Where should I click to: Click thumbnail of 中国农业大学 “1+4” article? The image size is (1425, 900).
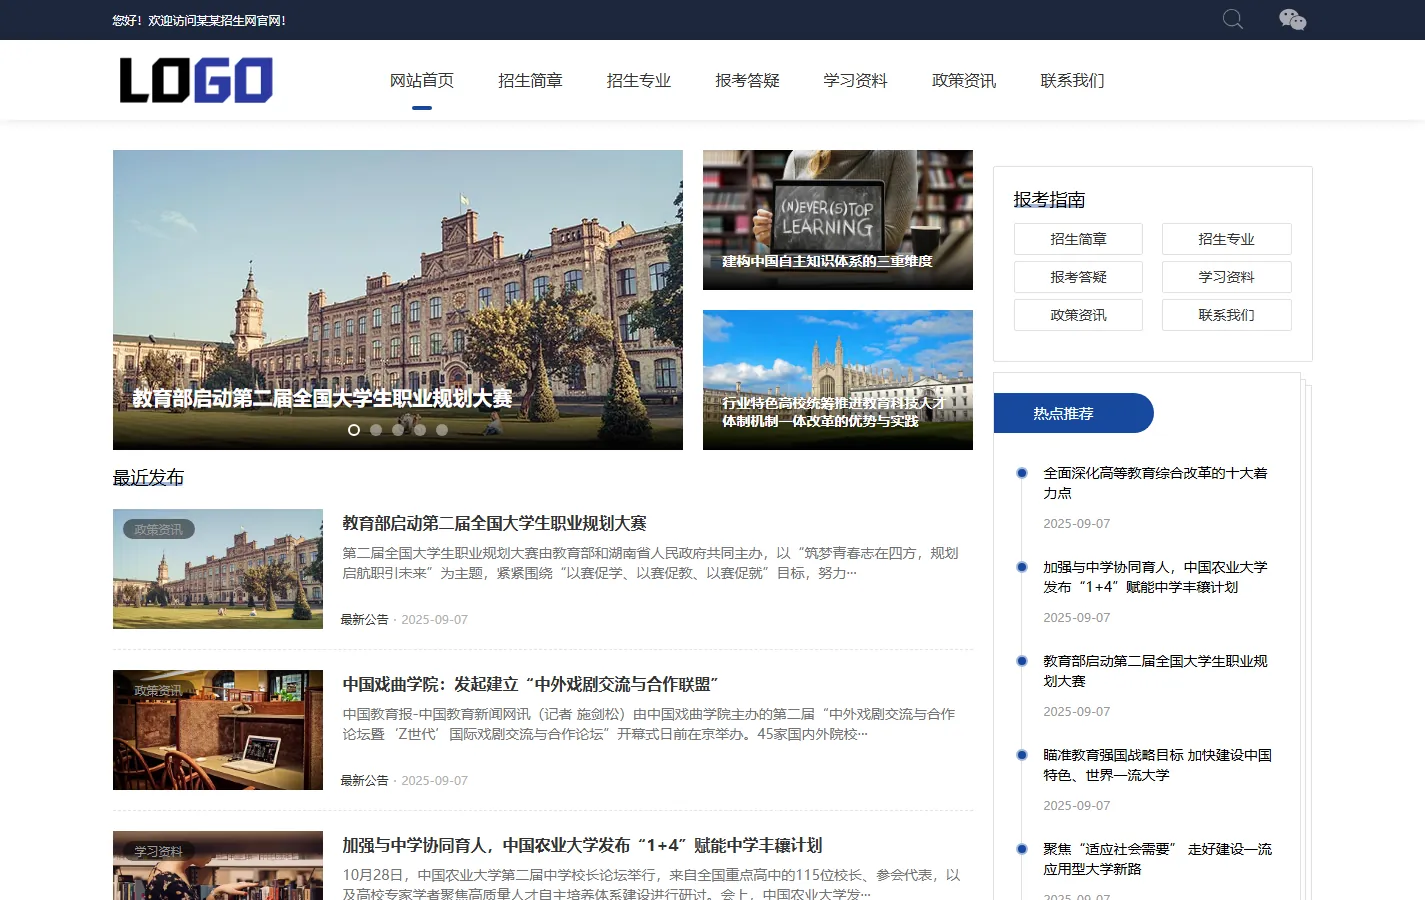click(218, 866)
